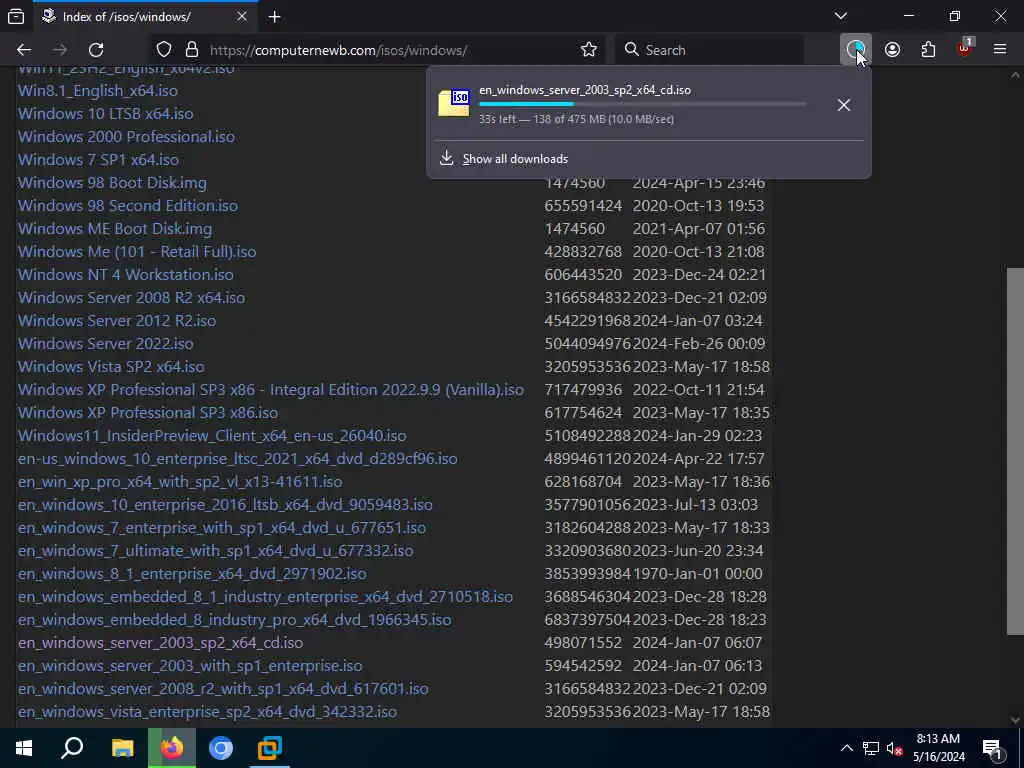1024x768 pixels.
Task: Click Show all downloads
Action: click(515, 159)
